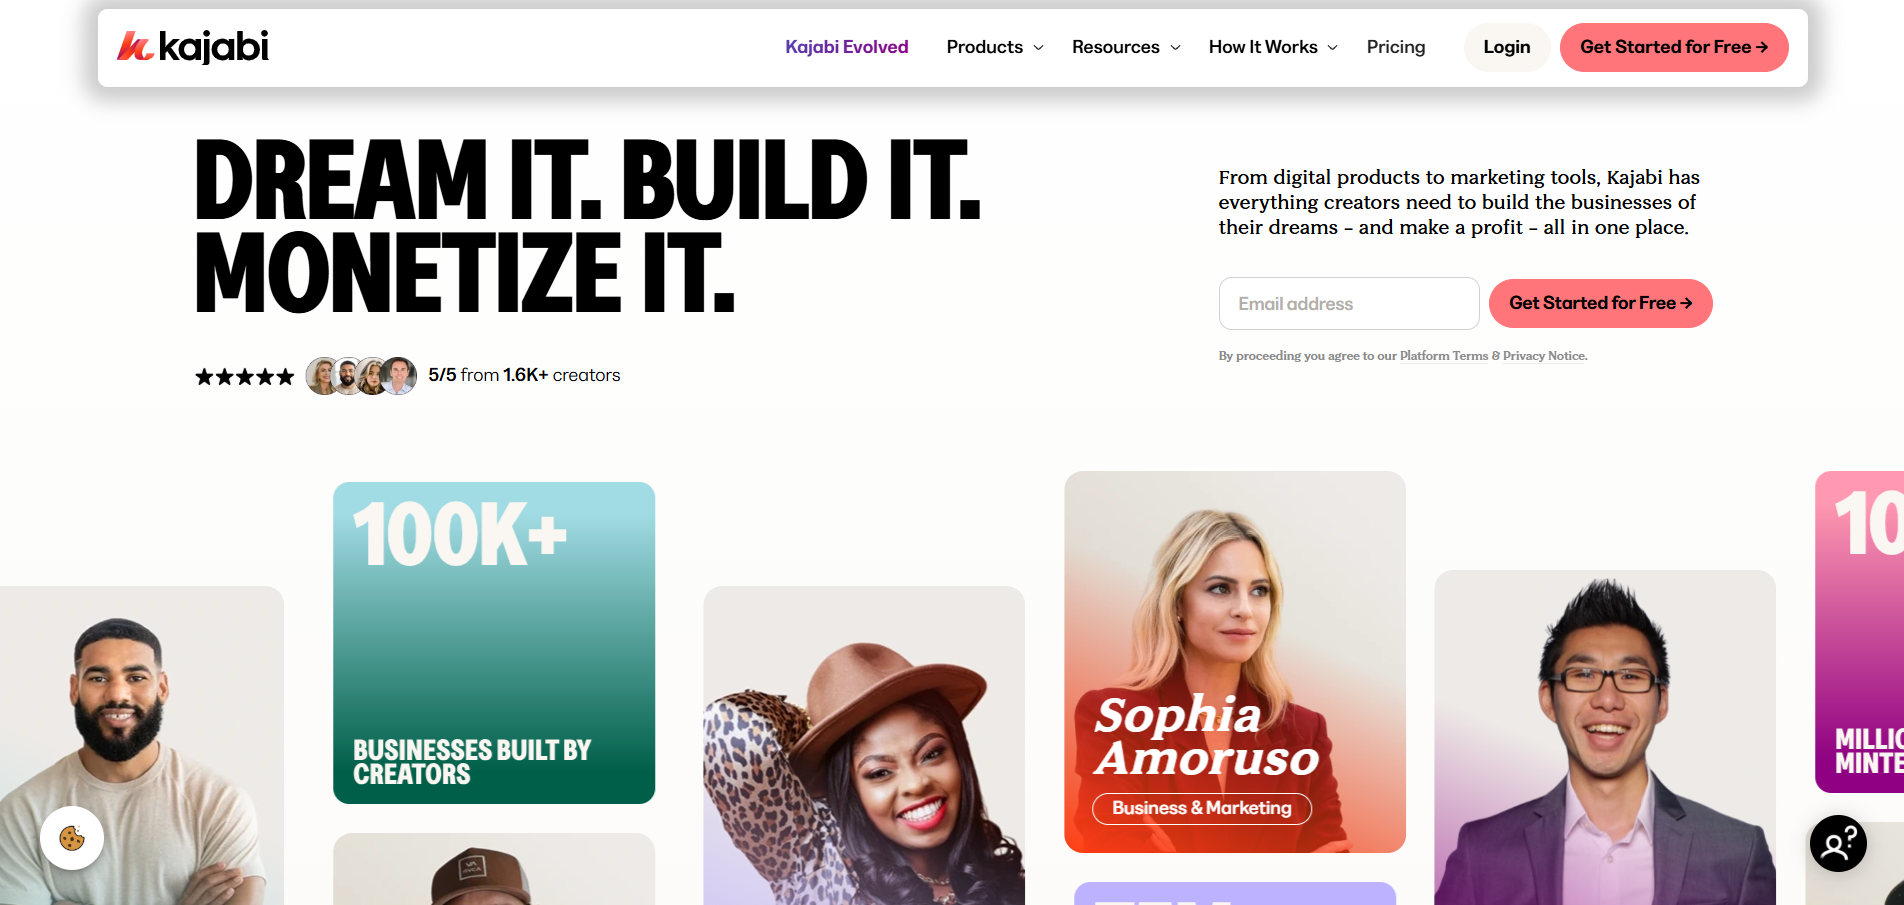This screenshot has height=905, width=1904.
Task: Click the Kajabi logo in the header
Action: click(x=193, y=46)
